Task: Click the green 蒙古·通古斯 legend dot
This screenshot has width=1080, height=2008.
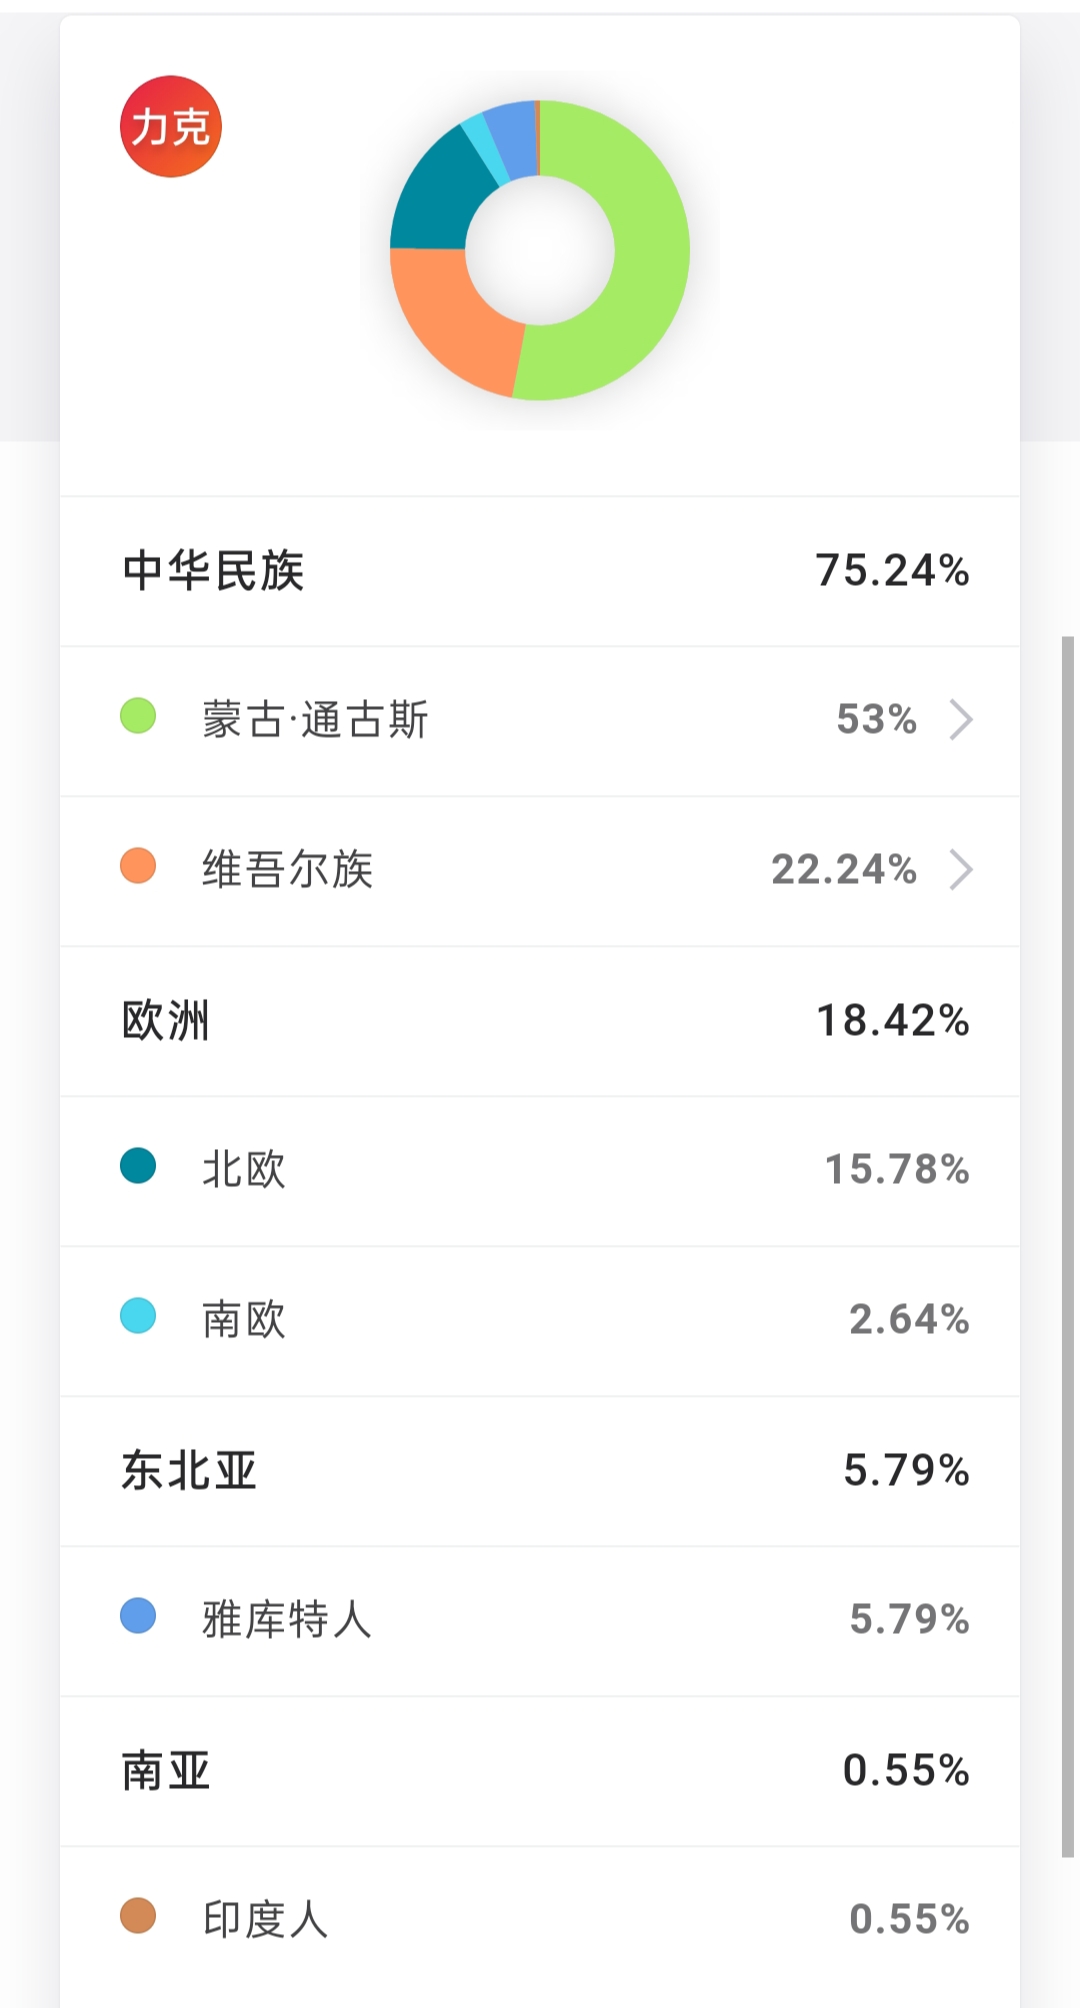Action: 138,716
